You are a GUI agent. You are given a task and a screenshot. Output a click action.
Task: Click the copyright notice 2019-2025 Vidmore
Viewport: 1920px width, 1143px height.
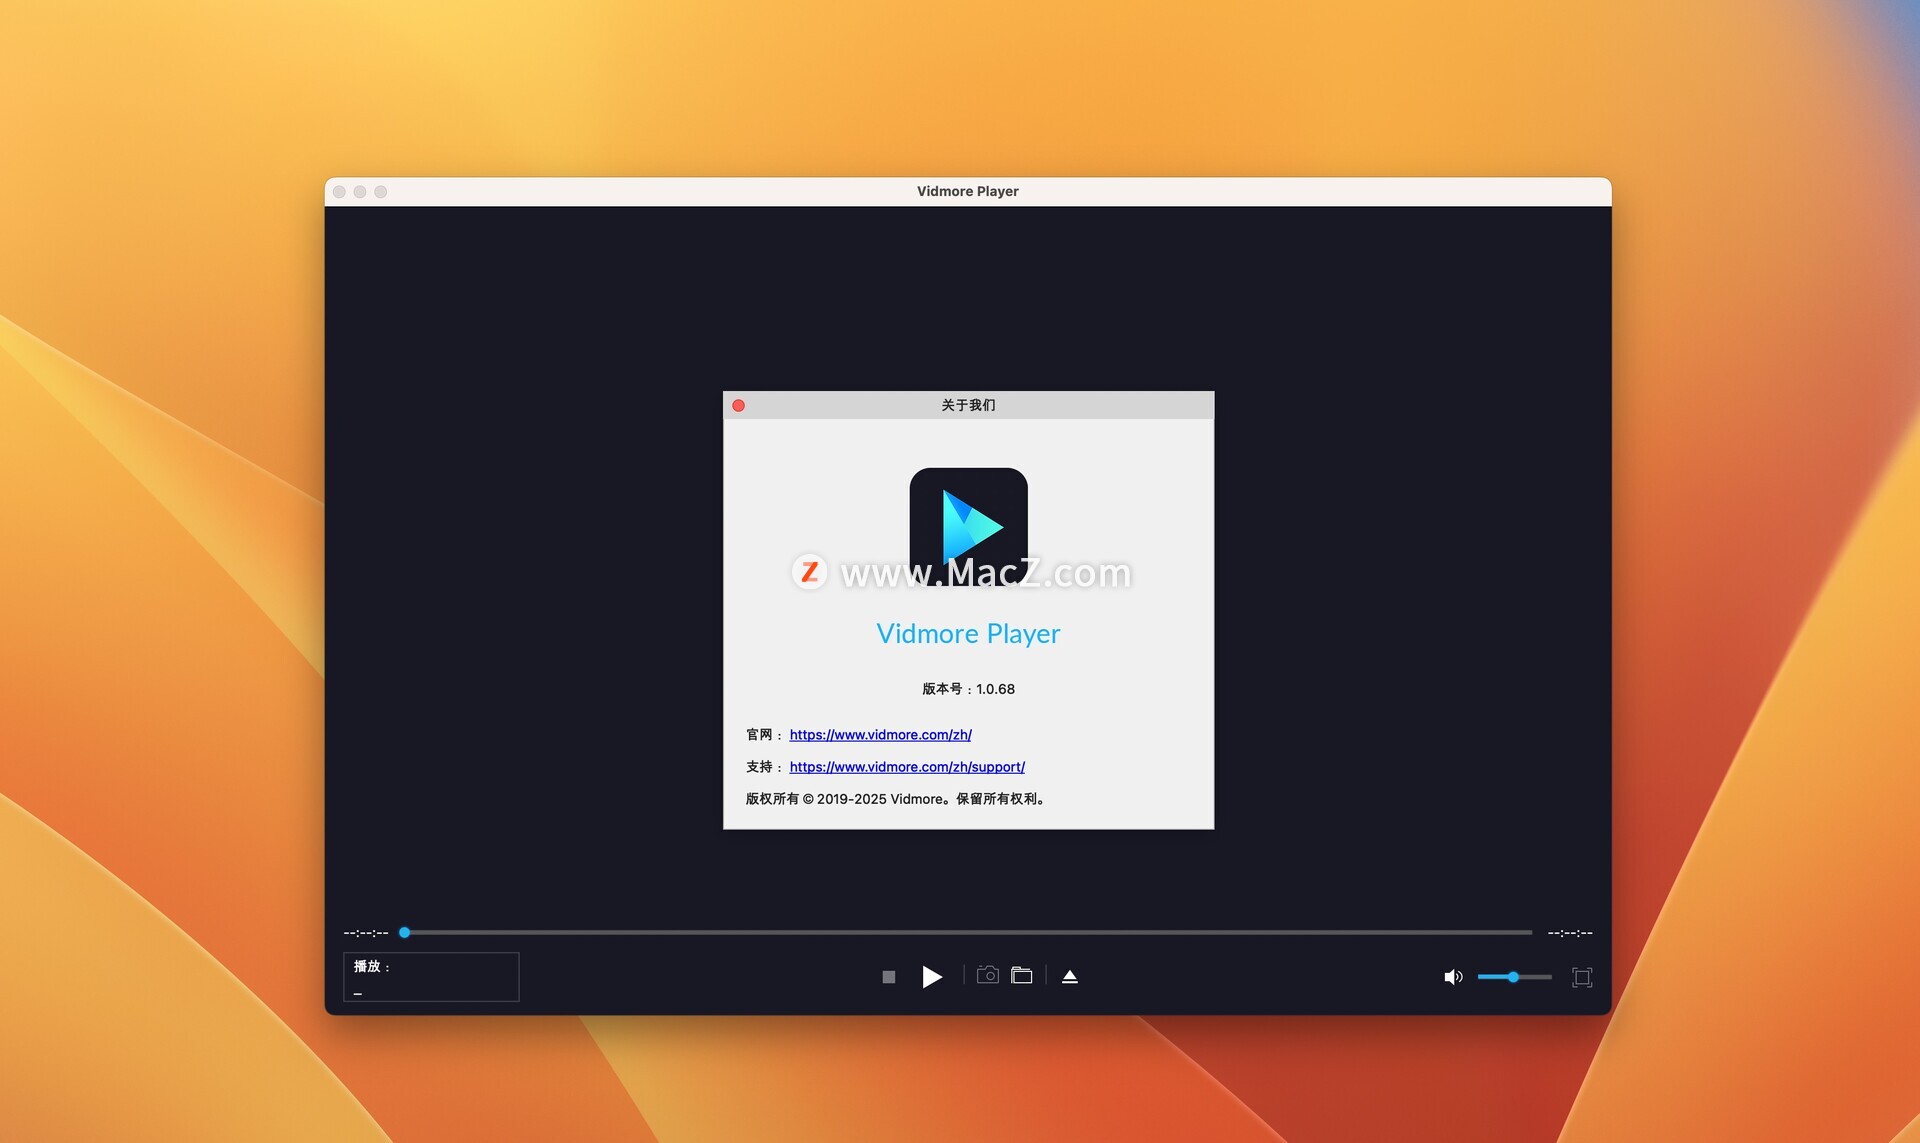[896, 799]
